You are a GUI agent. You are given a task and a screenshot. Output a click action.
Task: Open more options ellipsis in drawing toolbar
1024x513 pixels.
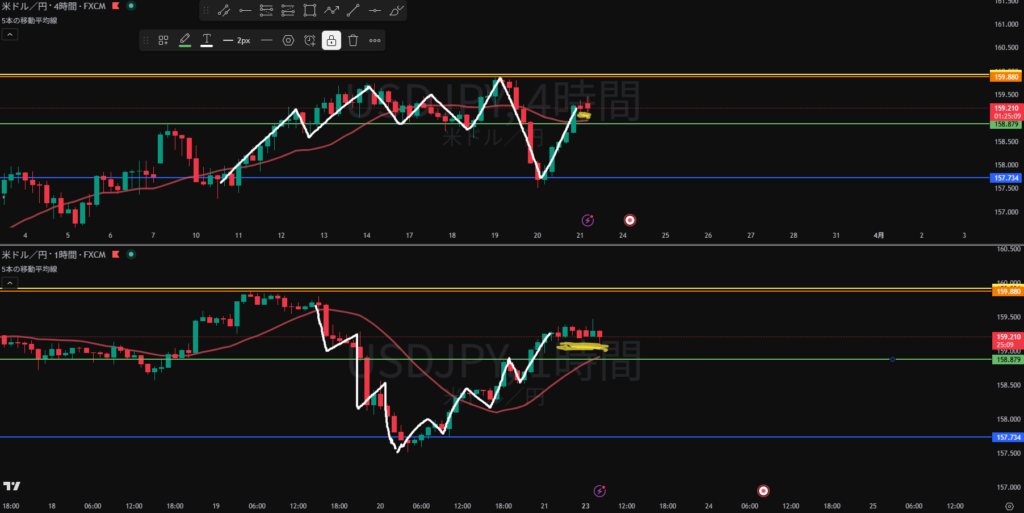coord(375,40)
